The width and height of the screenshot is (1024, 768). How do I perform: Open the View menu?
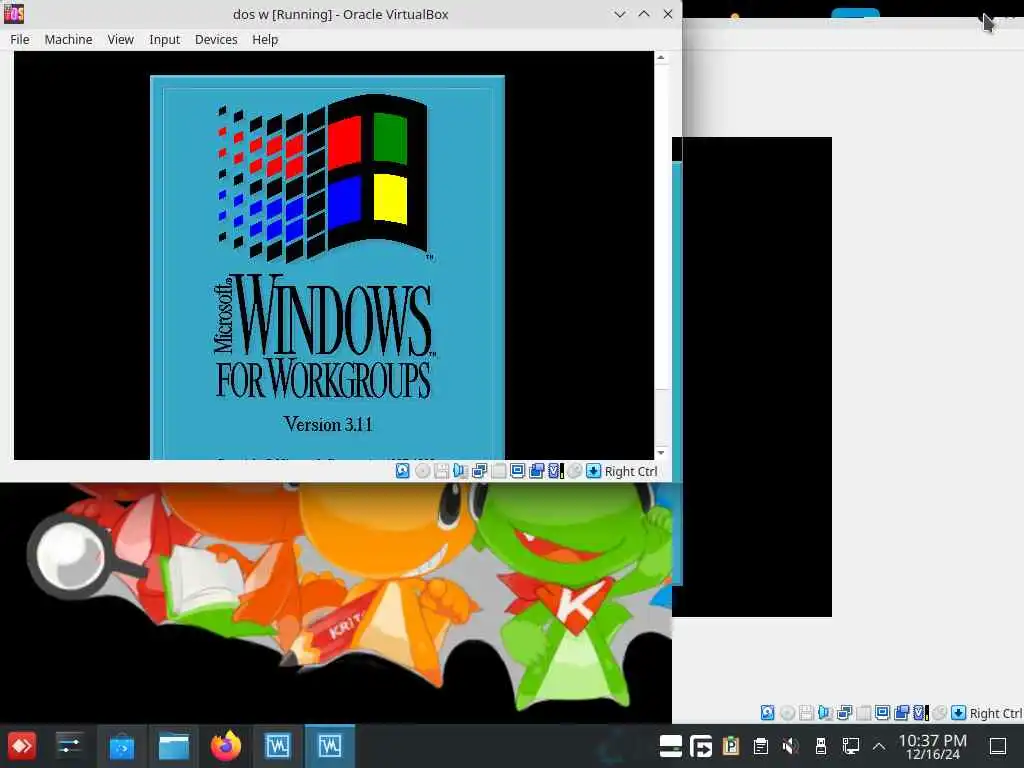pyautogui.click(x=120, y=40)
